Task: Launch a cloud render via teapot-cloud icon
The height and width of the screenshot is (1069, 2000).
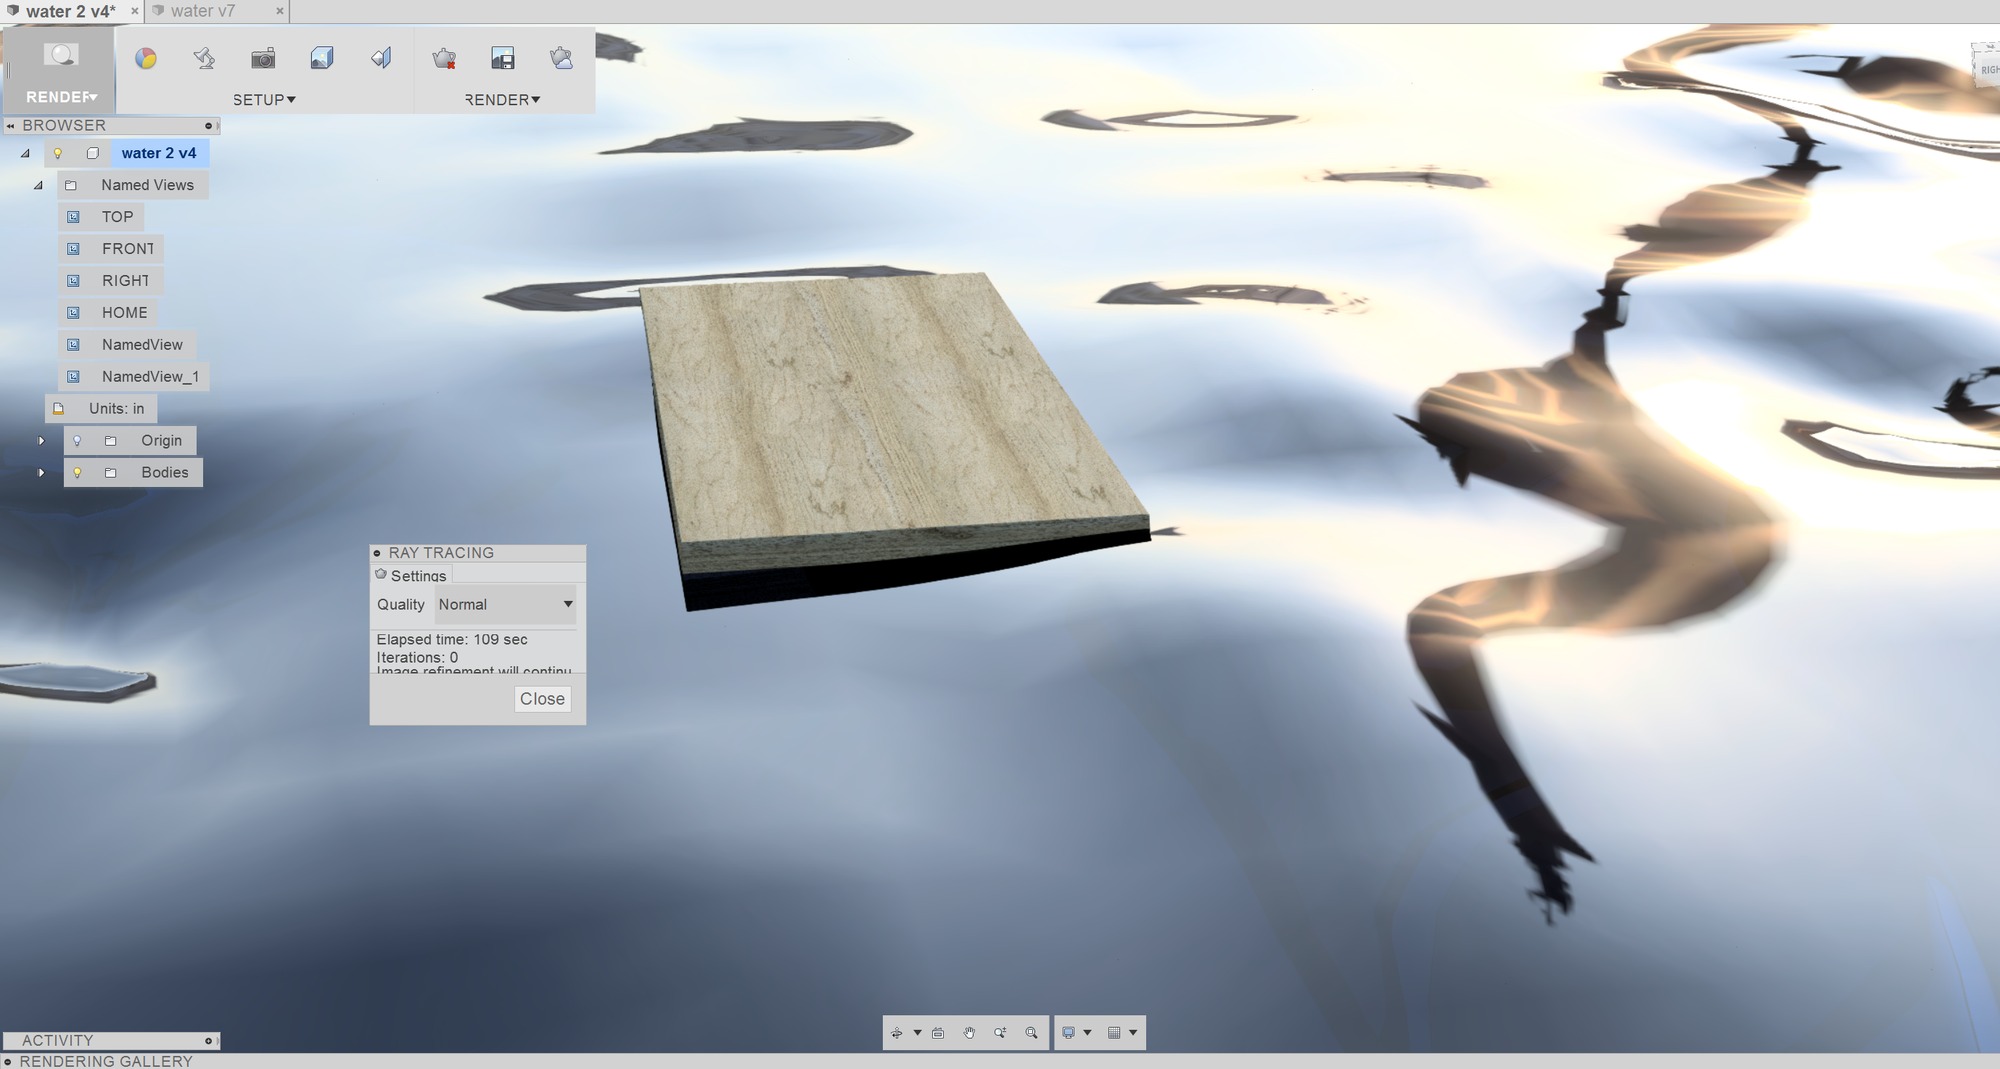Action: [561, 58]
